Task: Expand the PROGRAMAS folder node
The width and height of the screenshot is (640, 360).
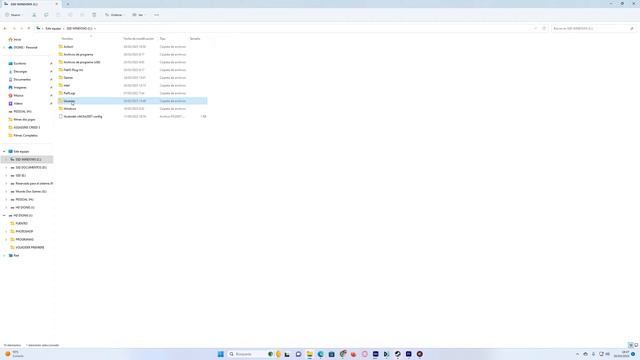Action: [6, 240]
